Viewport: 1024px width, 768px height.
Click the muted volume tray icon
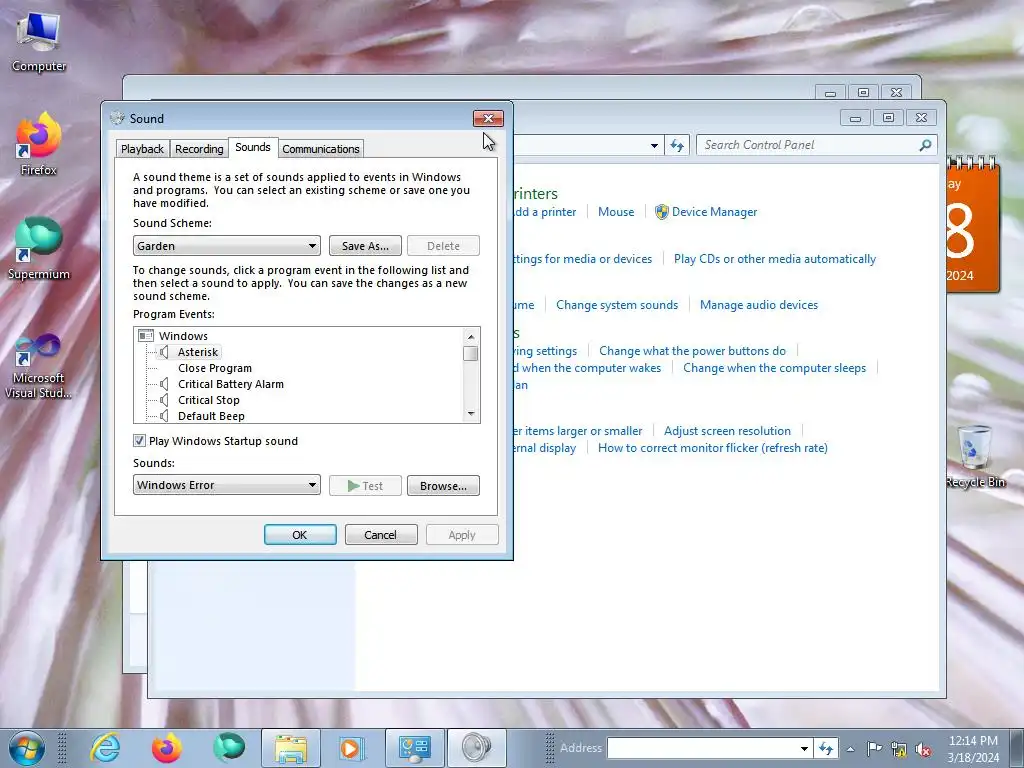tap(923, 749)
